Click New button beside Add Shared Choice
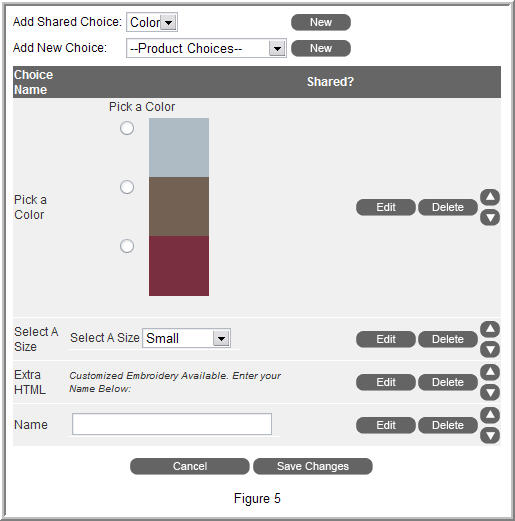The image size is (515, 521). point(321,22)
